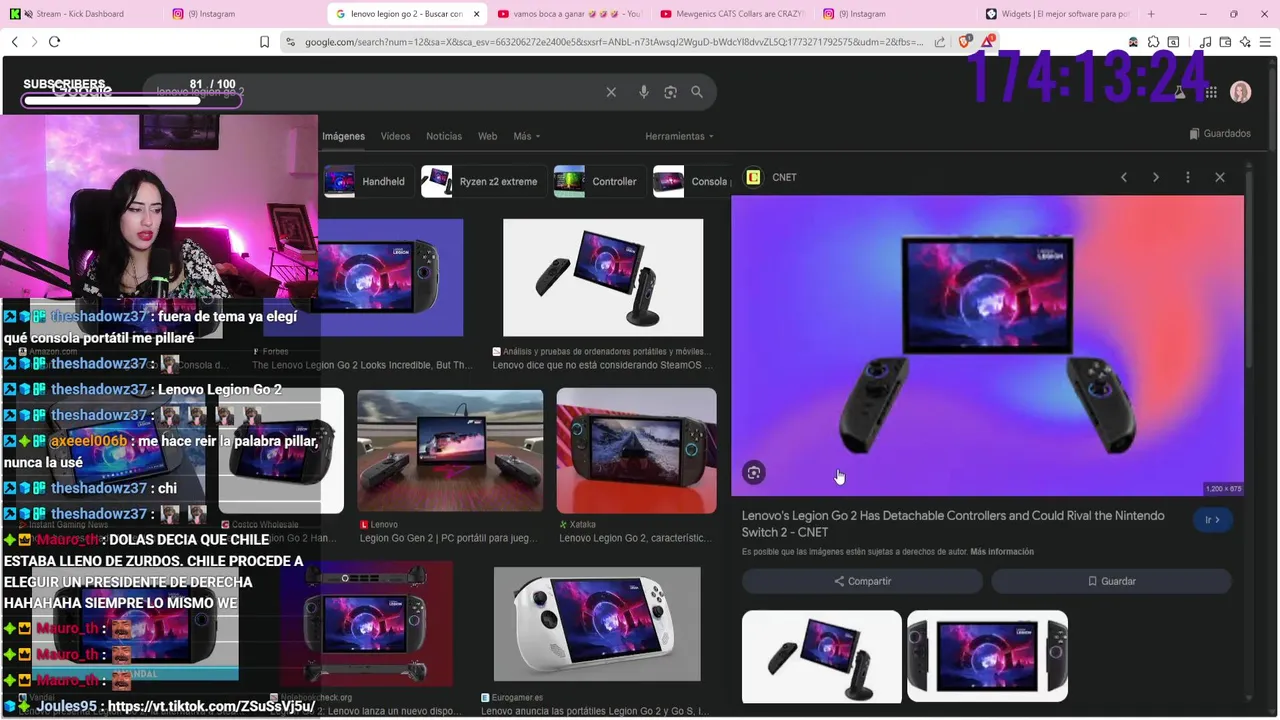Open the Leo AI sparkle icon
Image resolution: width=1280 pixels, height=720 pixels.
(x=1245, y=42)
